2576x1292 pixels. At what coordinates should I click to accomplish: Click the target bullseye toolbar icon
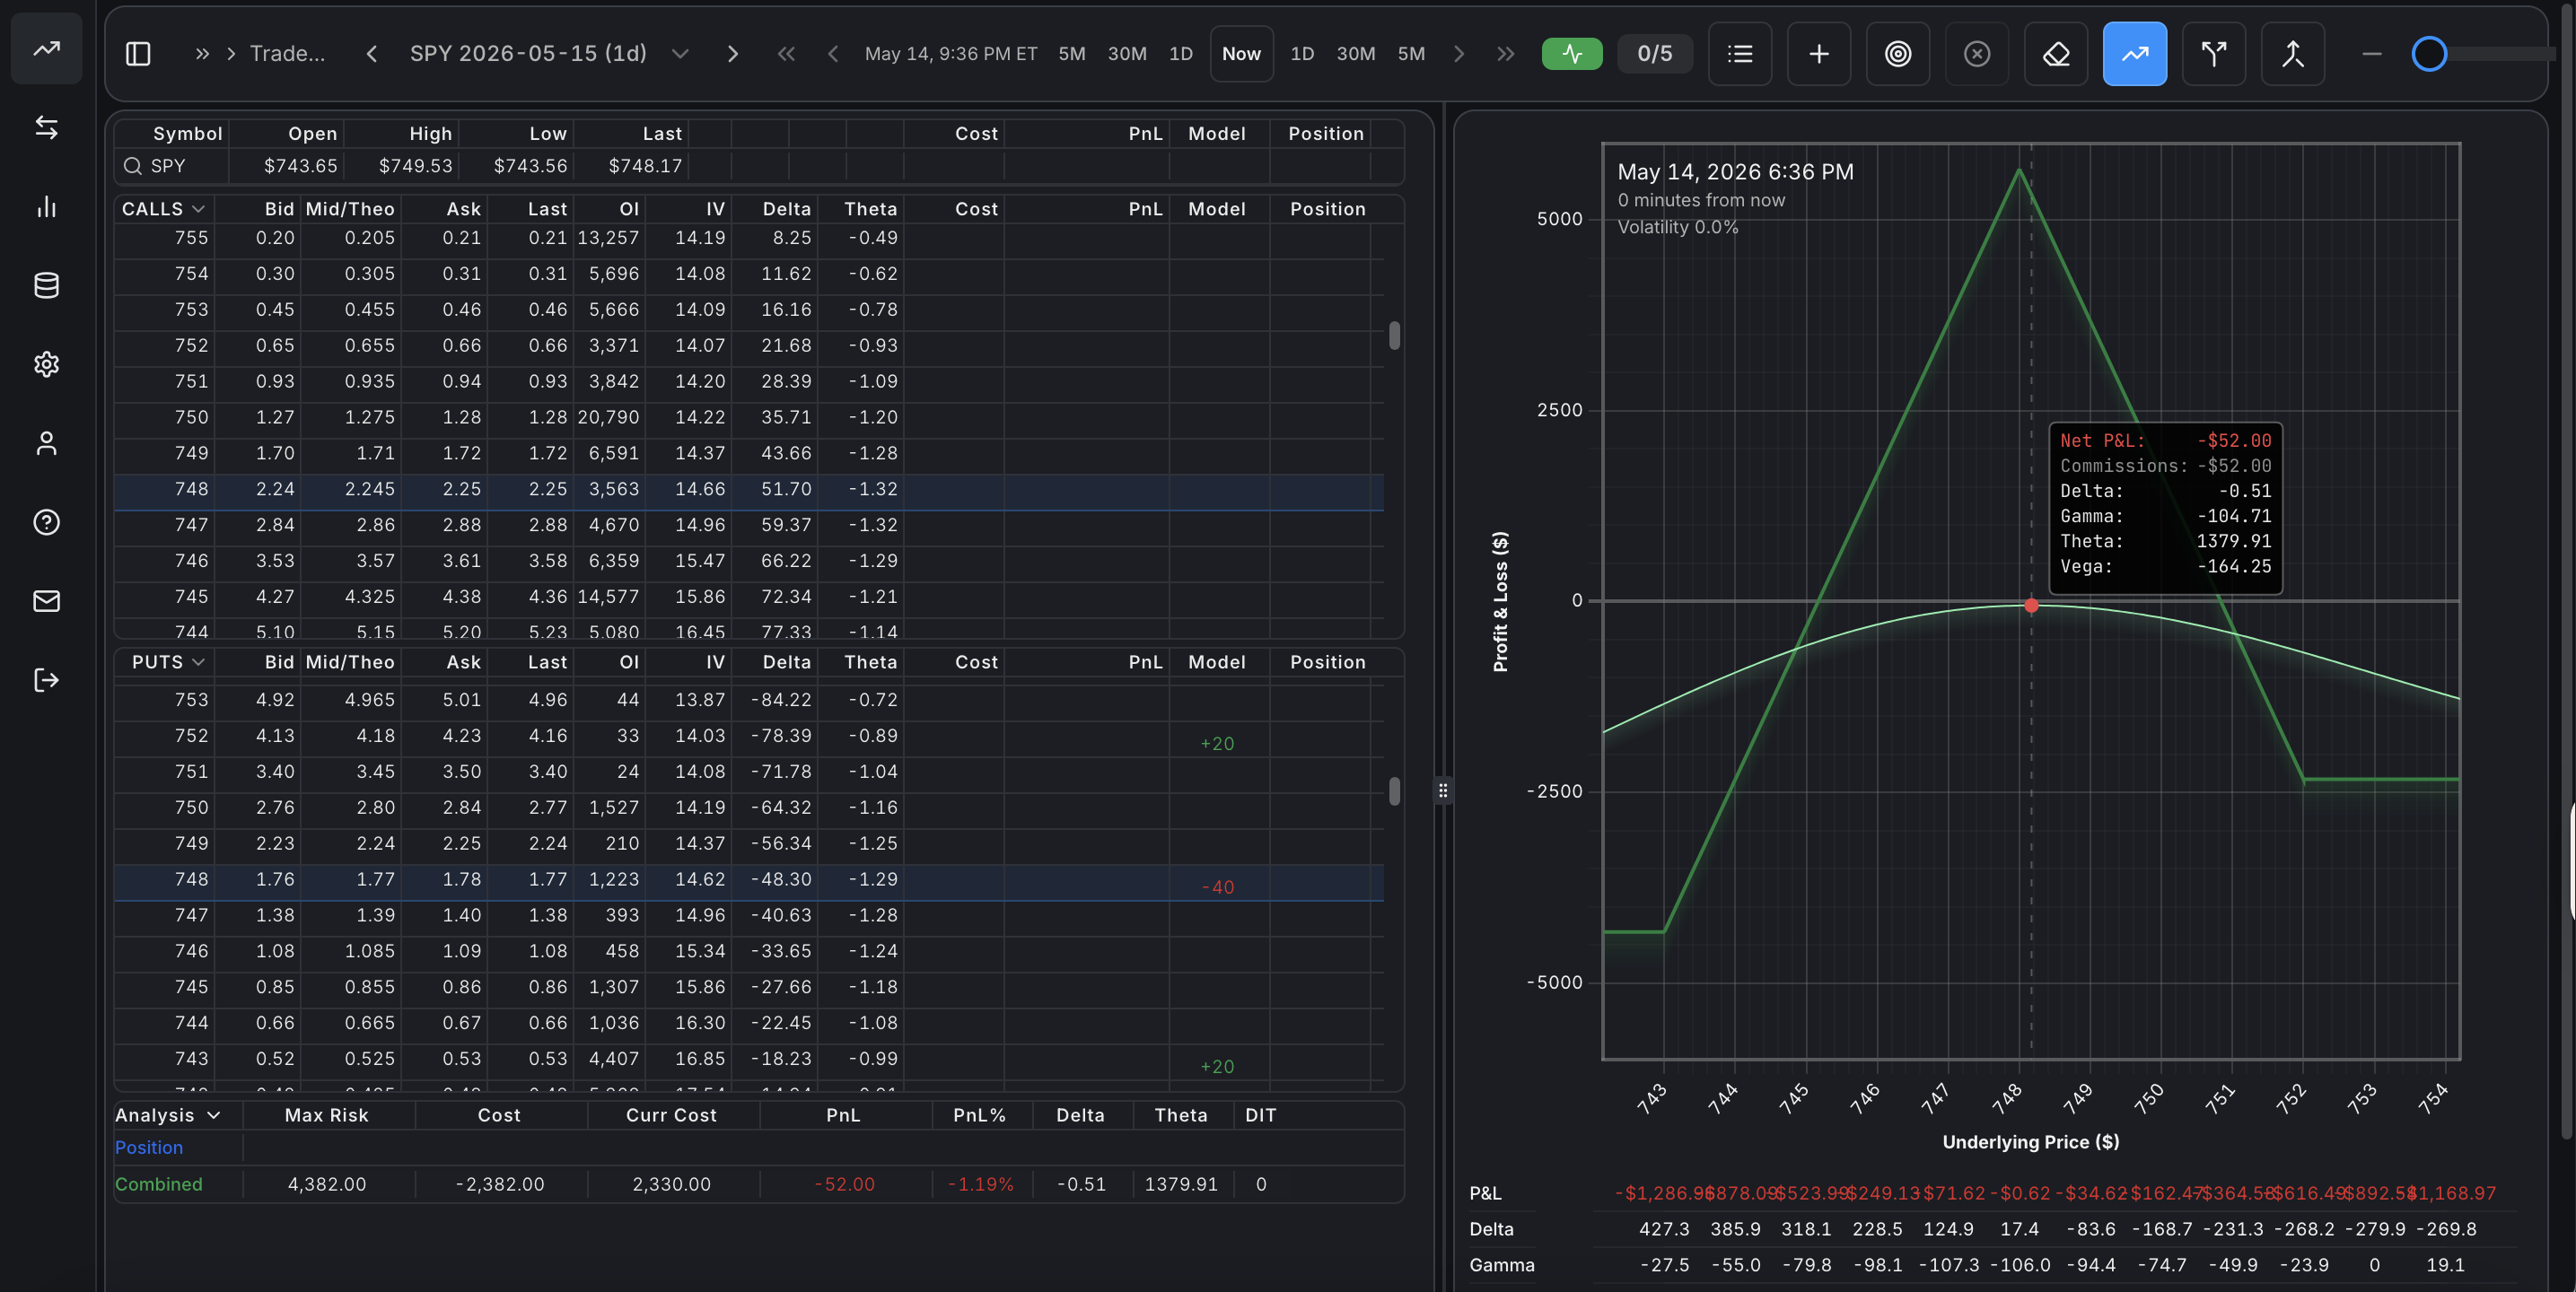(1898, 54)
